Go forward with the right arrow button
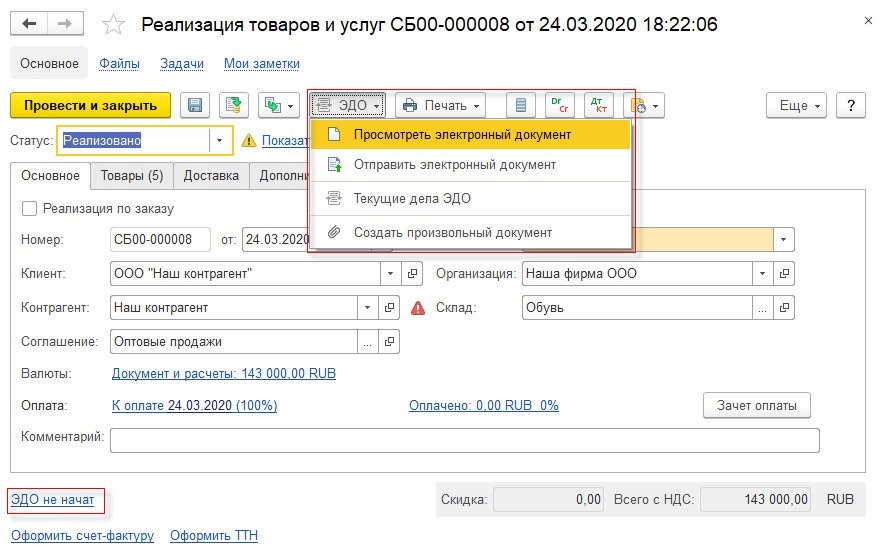 [x=65, y=24]
